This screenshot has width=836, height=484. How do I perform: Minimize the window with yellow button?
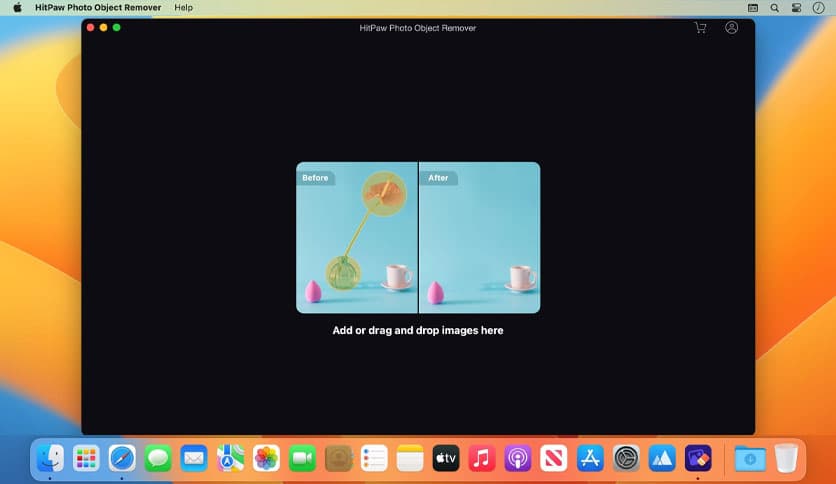coord(103,28)
